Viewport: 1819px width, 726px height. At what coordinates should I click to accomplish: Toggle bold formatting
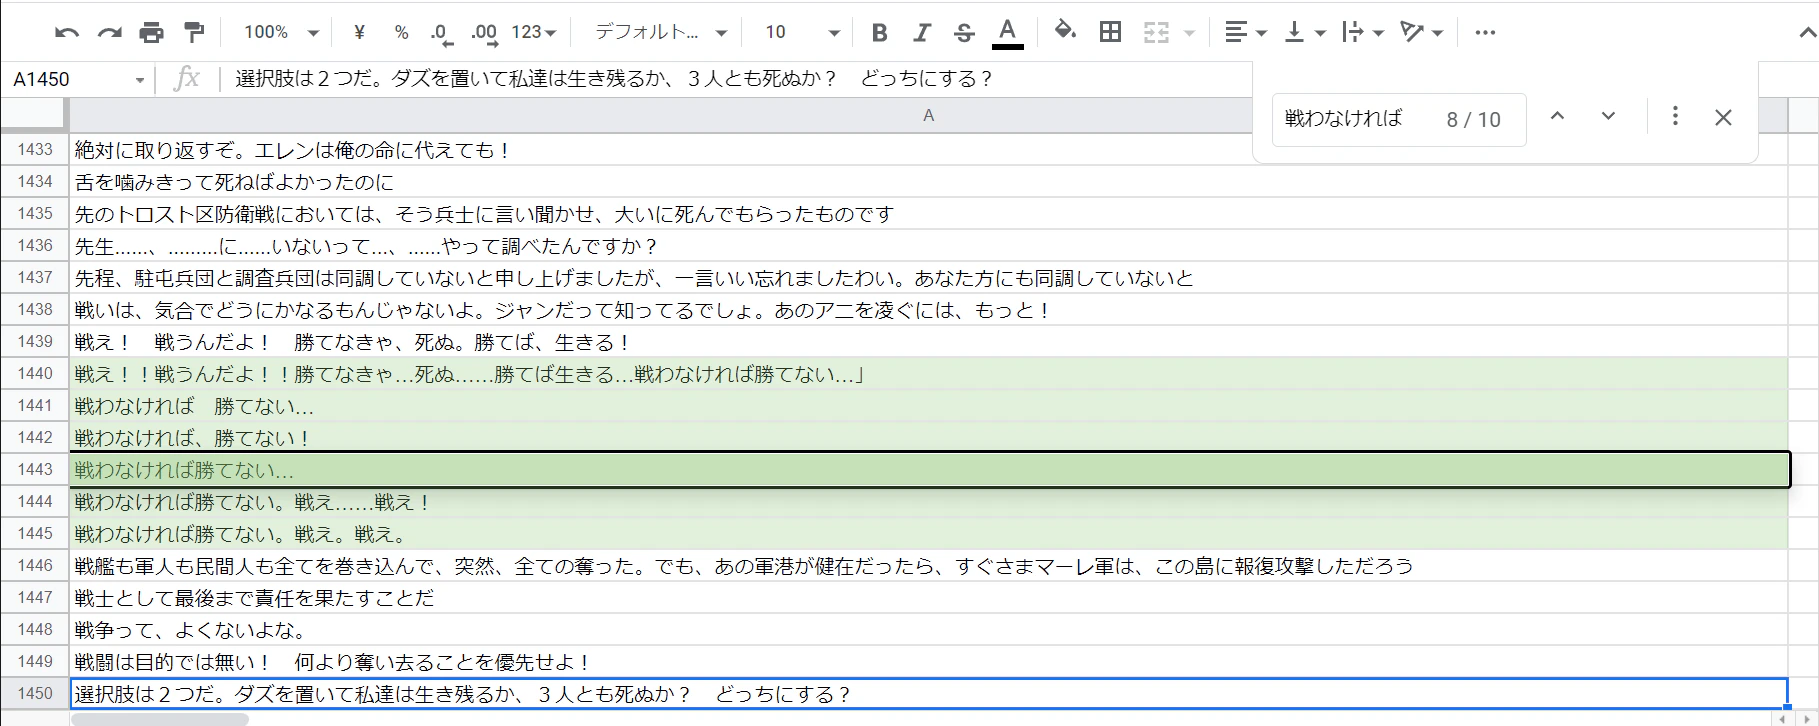coord(879,33)
